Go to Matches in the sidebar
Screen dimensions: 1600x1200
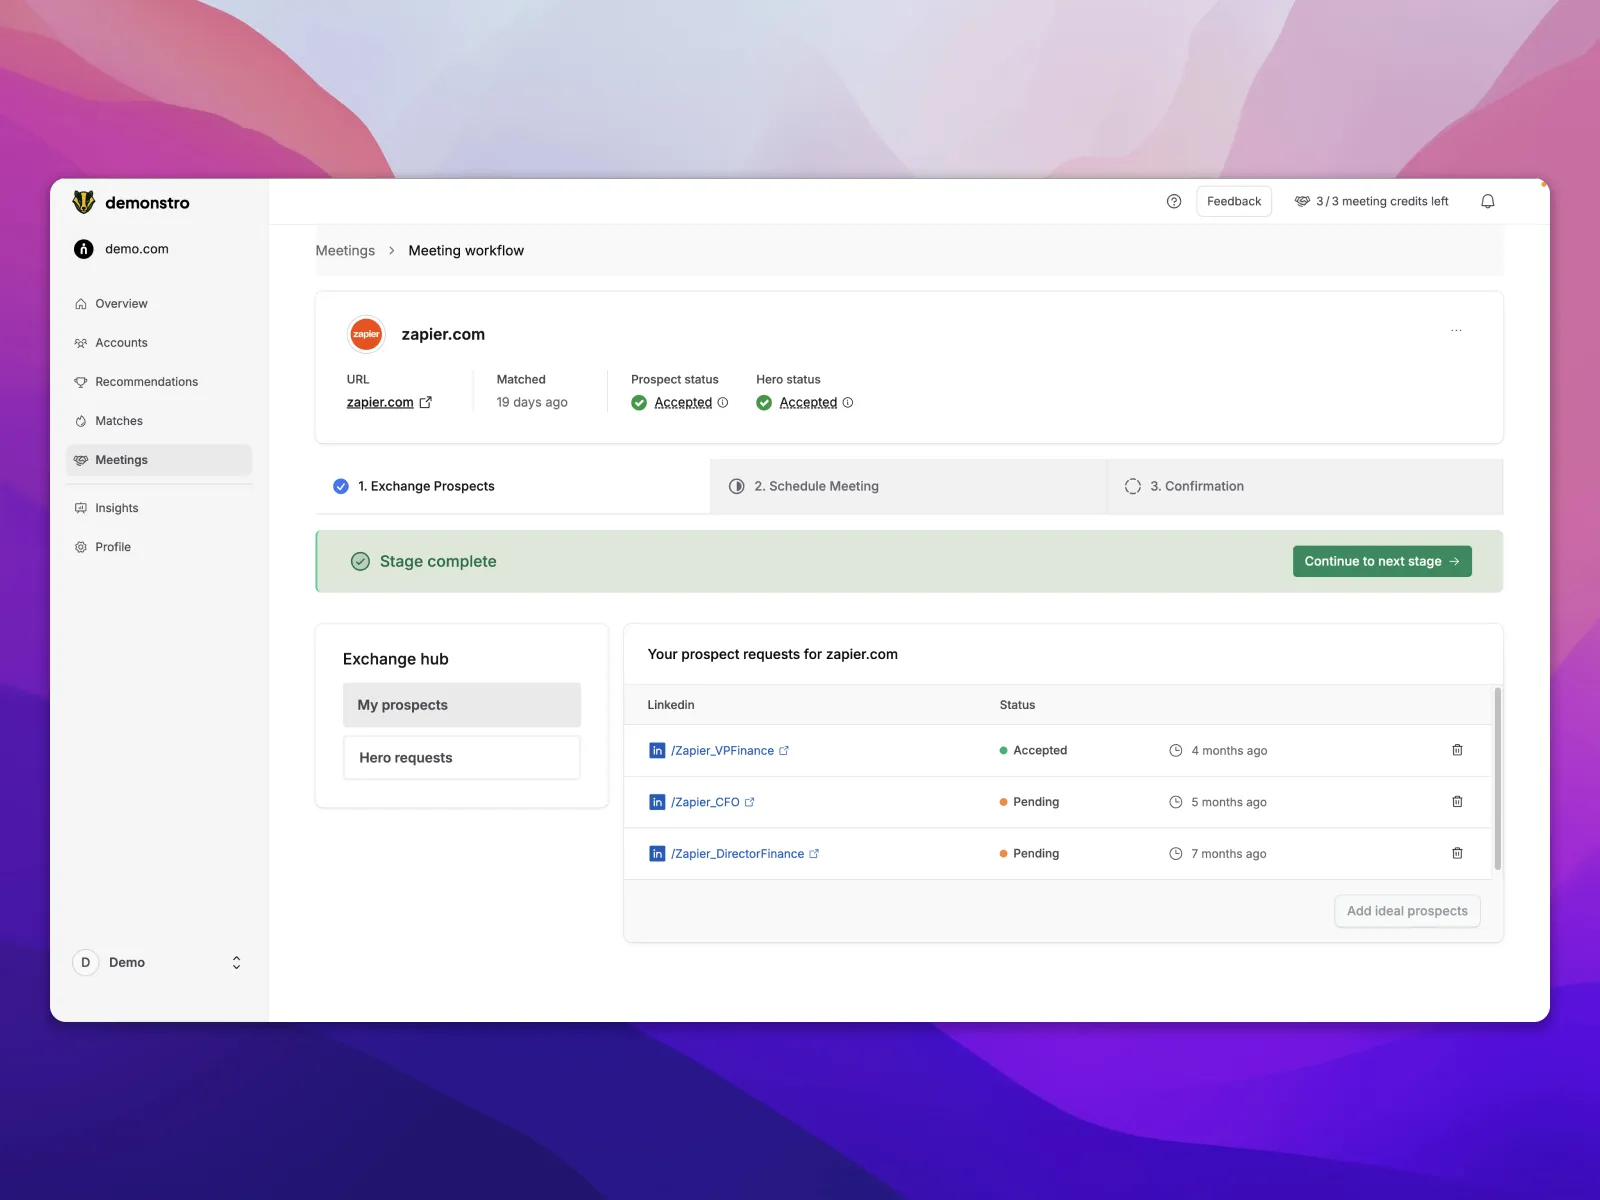pyautogui.click(x=119, y=421)
